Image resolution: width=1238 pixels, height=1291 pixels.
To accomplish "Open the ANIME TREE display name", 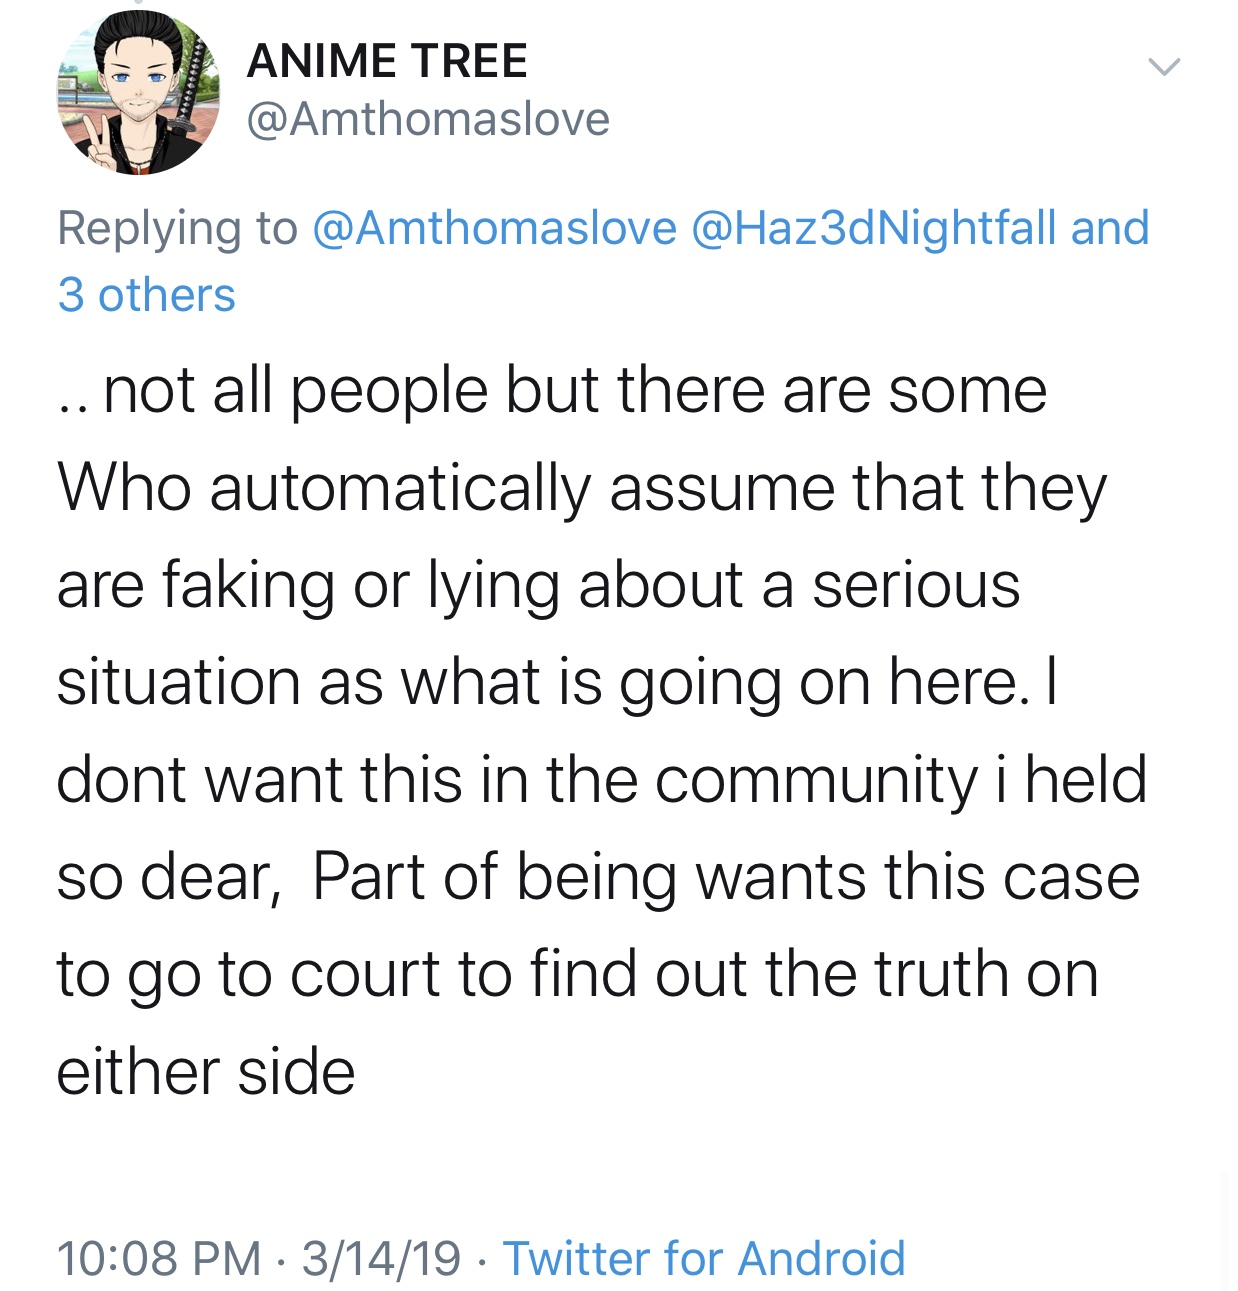I will 387,60.
